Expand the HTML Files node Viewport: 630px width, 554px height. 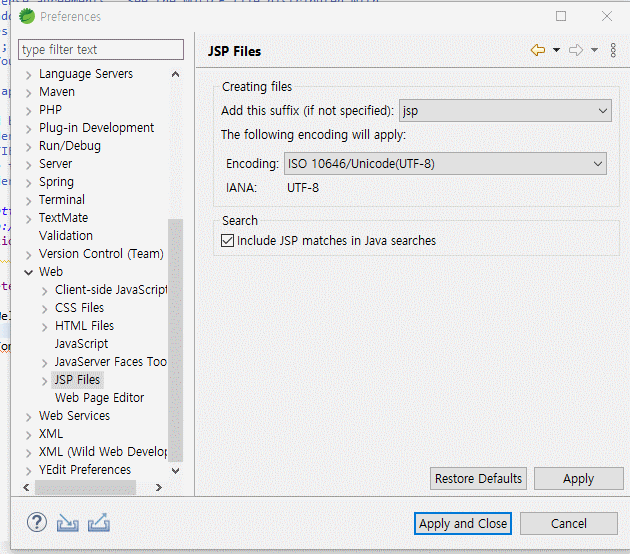click(45, 327)
